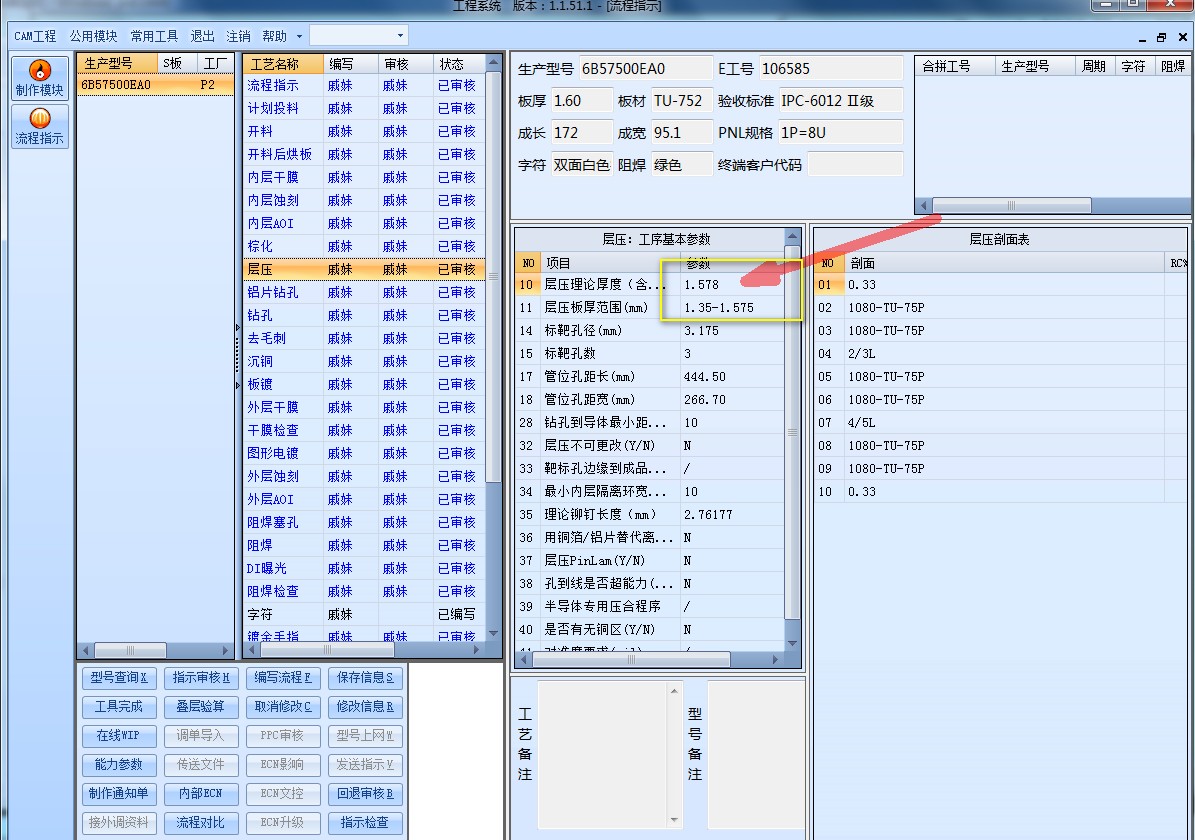Click left arrow of 合拼工号 table scrollbar
The height and width of the screenshot is (840, 1195).
point(924,205)
